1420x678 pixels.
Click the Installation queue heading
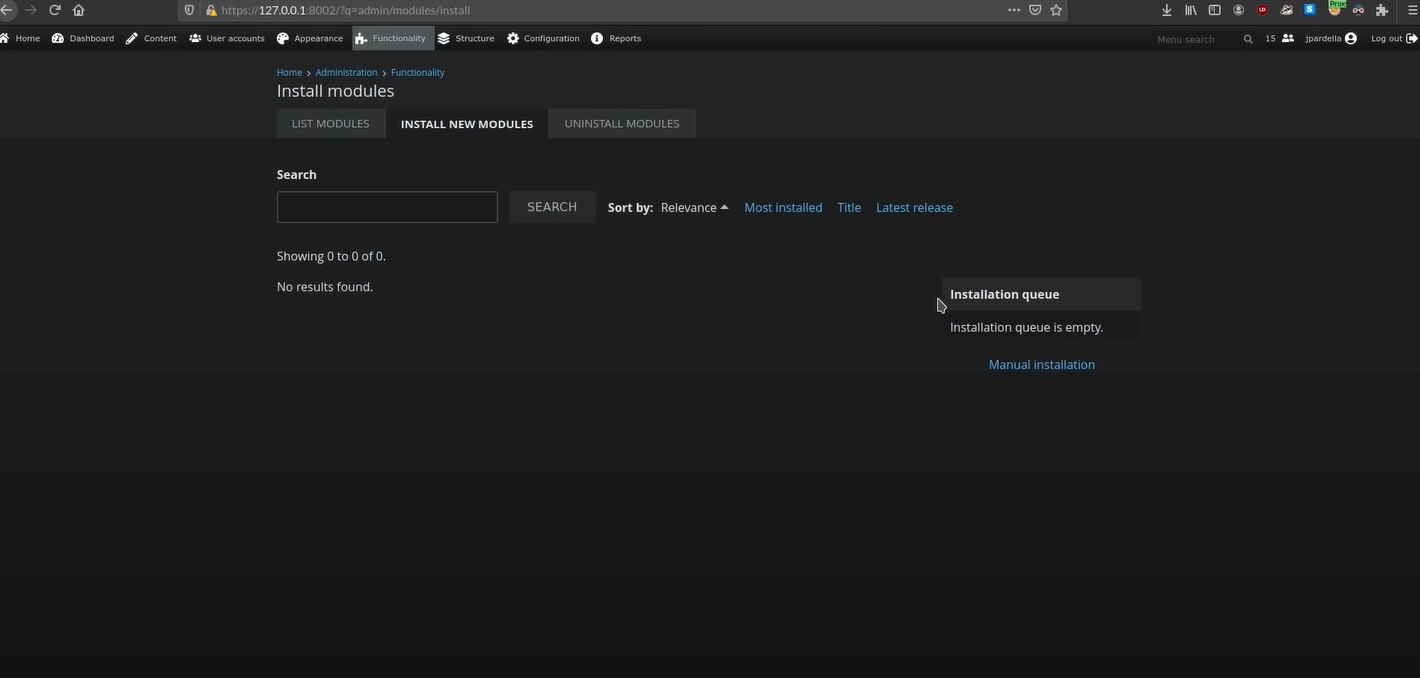1004,294
